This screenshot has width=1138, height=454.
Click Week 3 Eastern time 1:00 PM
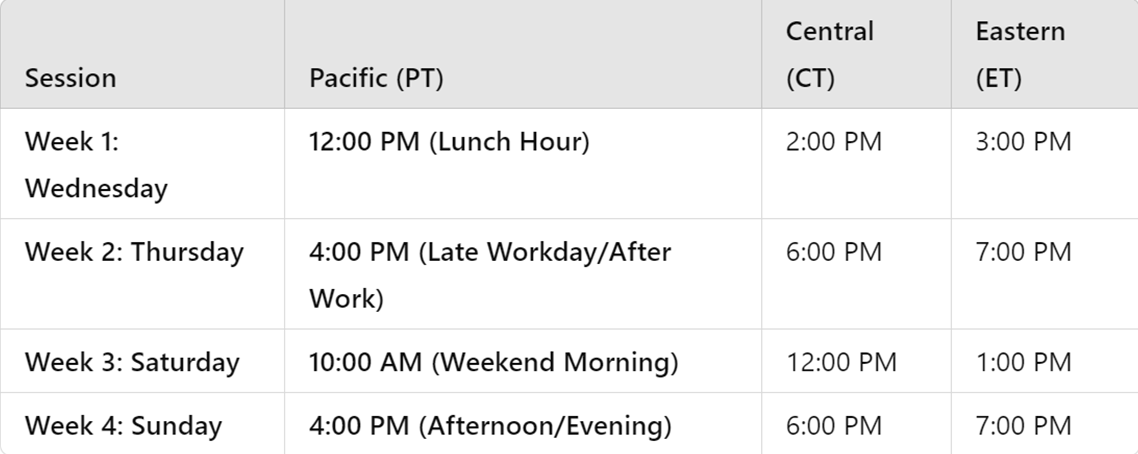coord(1023,362)
